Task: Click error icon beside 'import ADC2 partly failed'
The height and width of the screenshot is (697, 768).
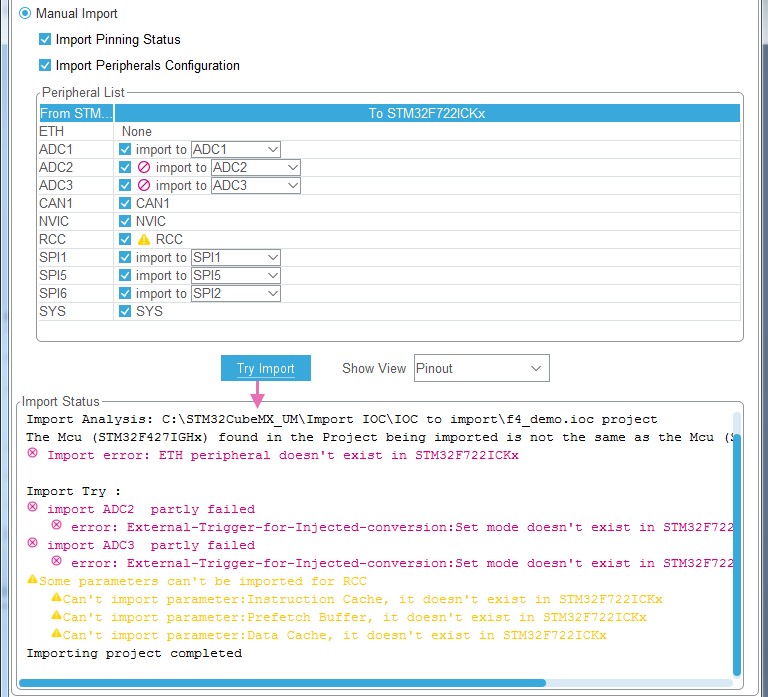Action: tap(32, 507)
